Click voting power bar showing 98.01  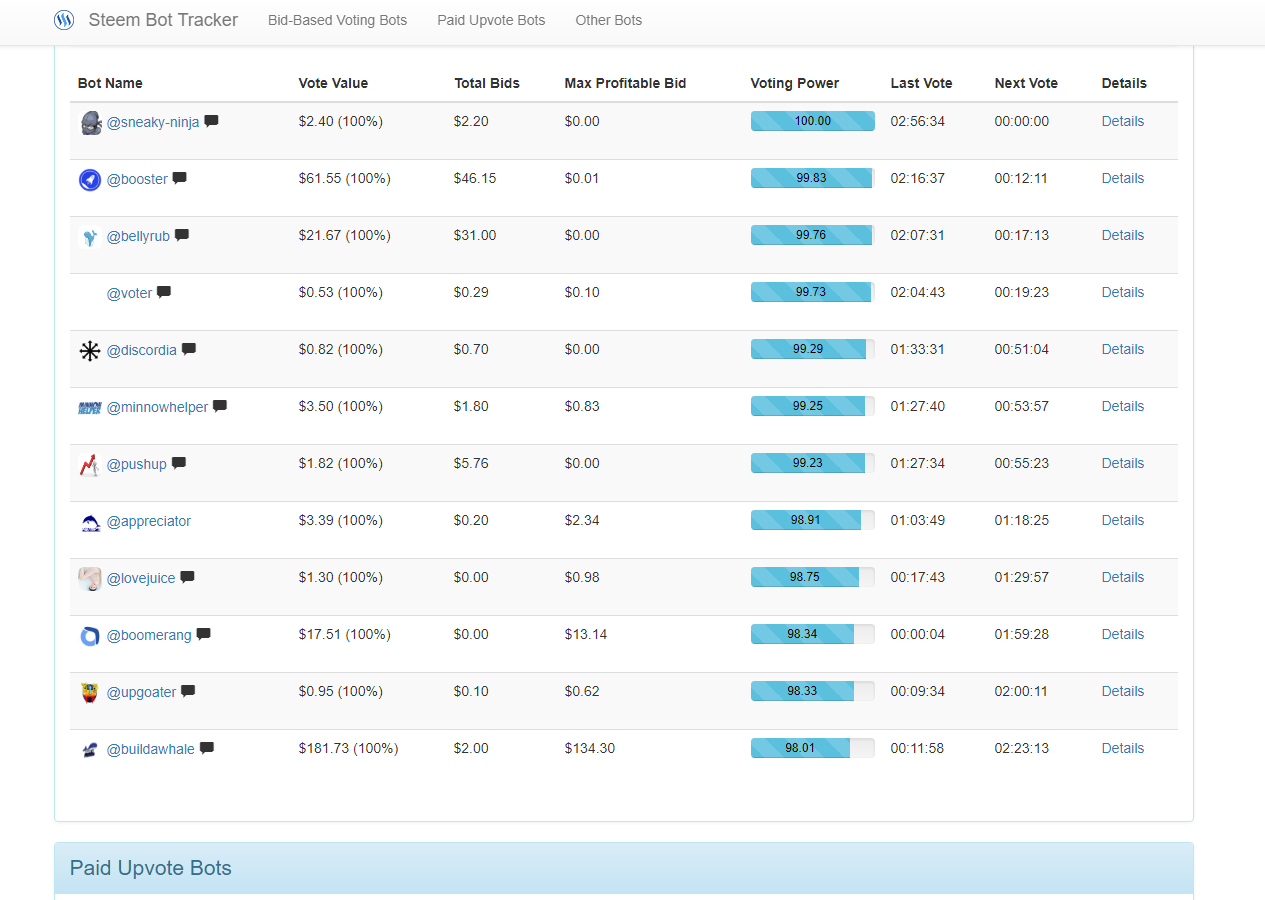(x=812, y=748)
